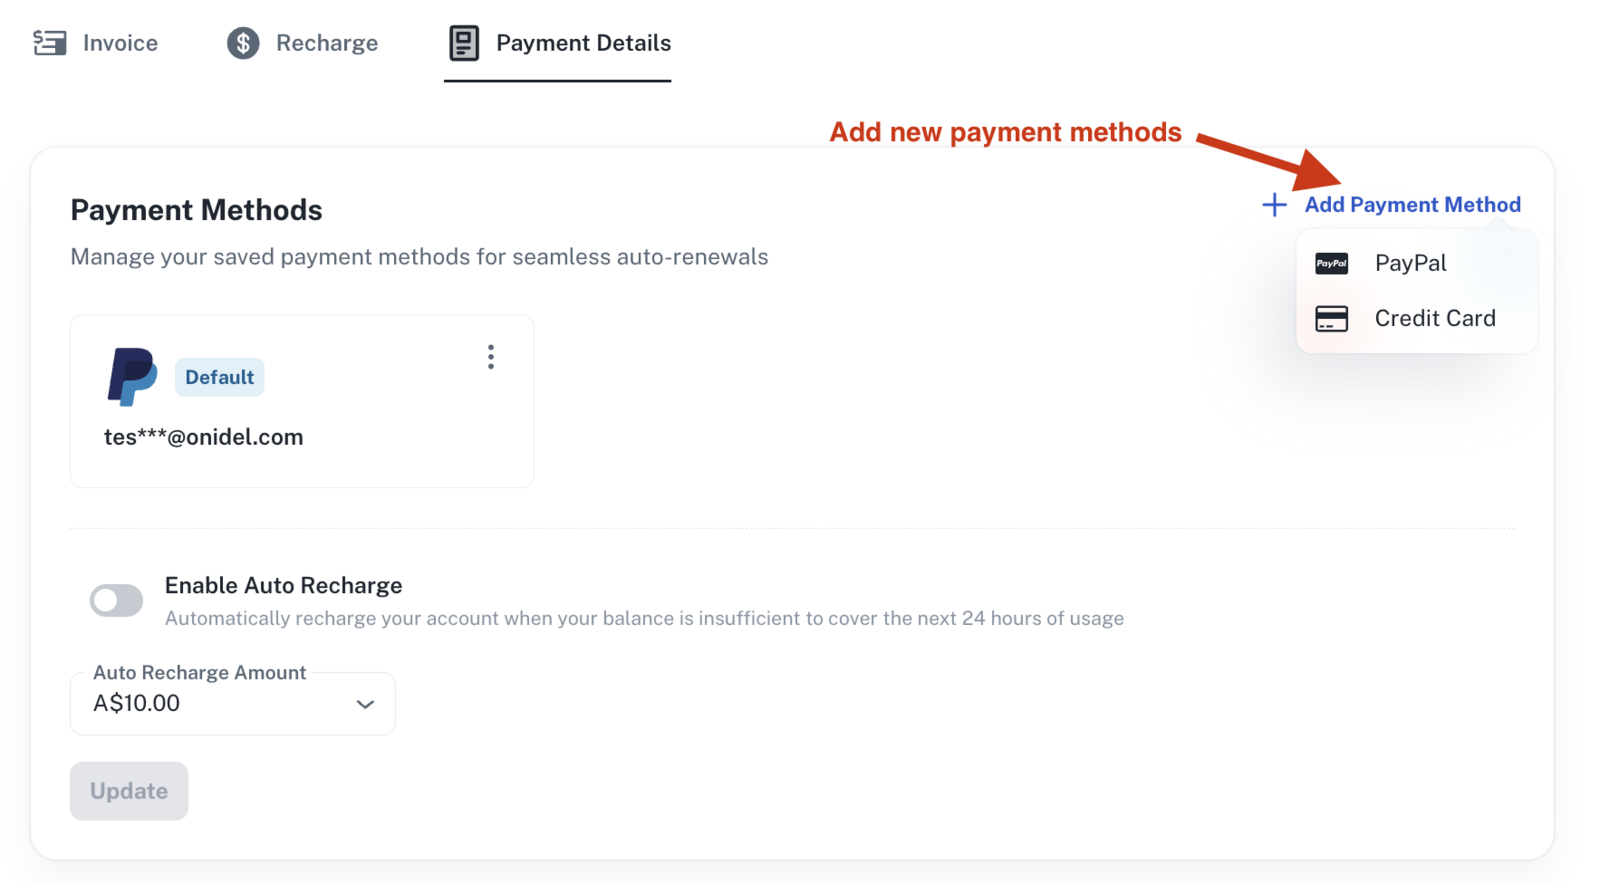Click the large PayPal logo on saved card

(x=132, y=377)
